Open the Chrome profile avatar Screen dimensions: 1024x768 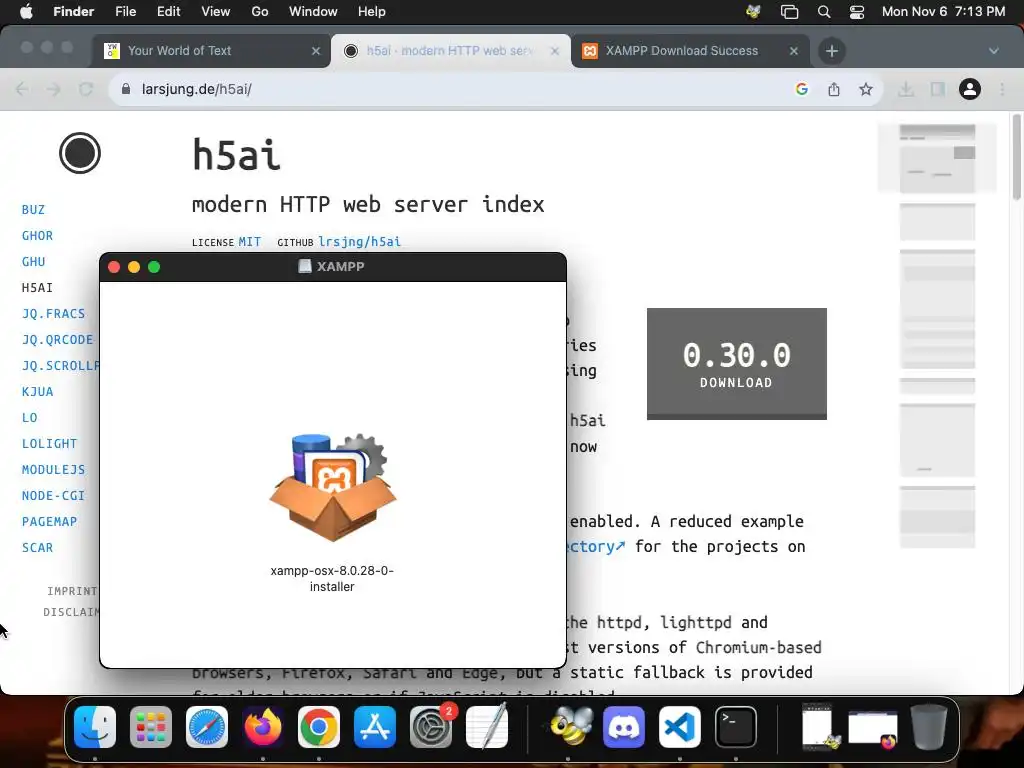pos(970,89)
